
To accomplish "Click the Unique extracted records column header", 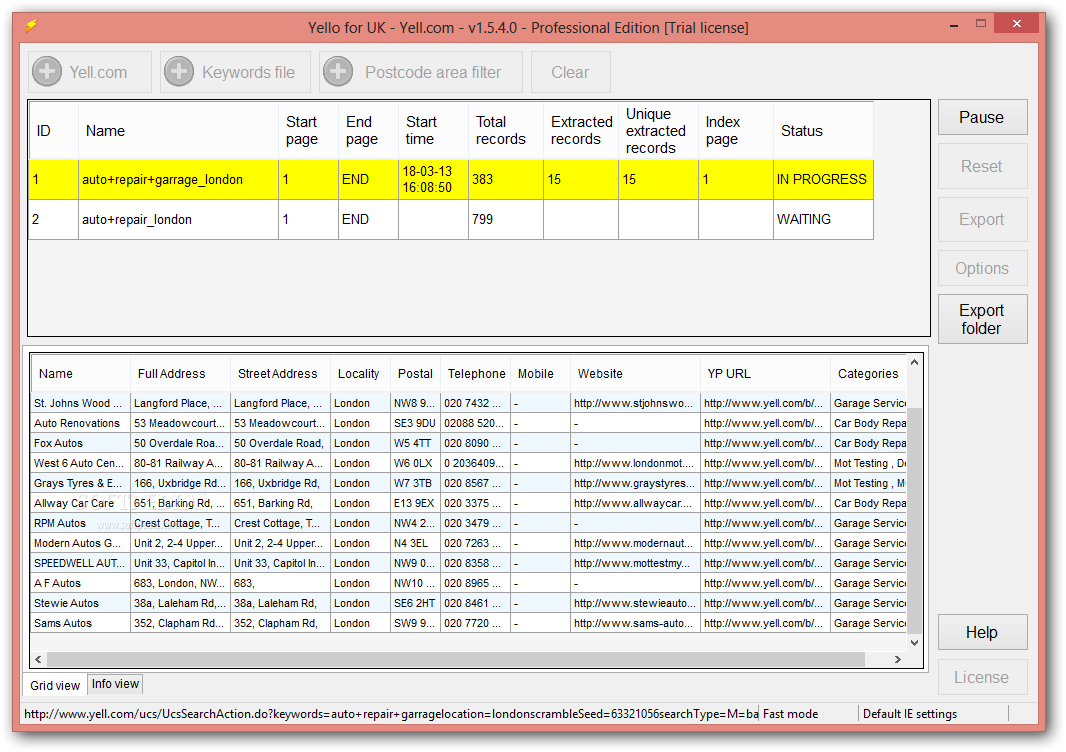I will 658,131.
